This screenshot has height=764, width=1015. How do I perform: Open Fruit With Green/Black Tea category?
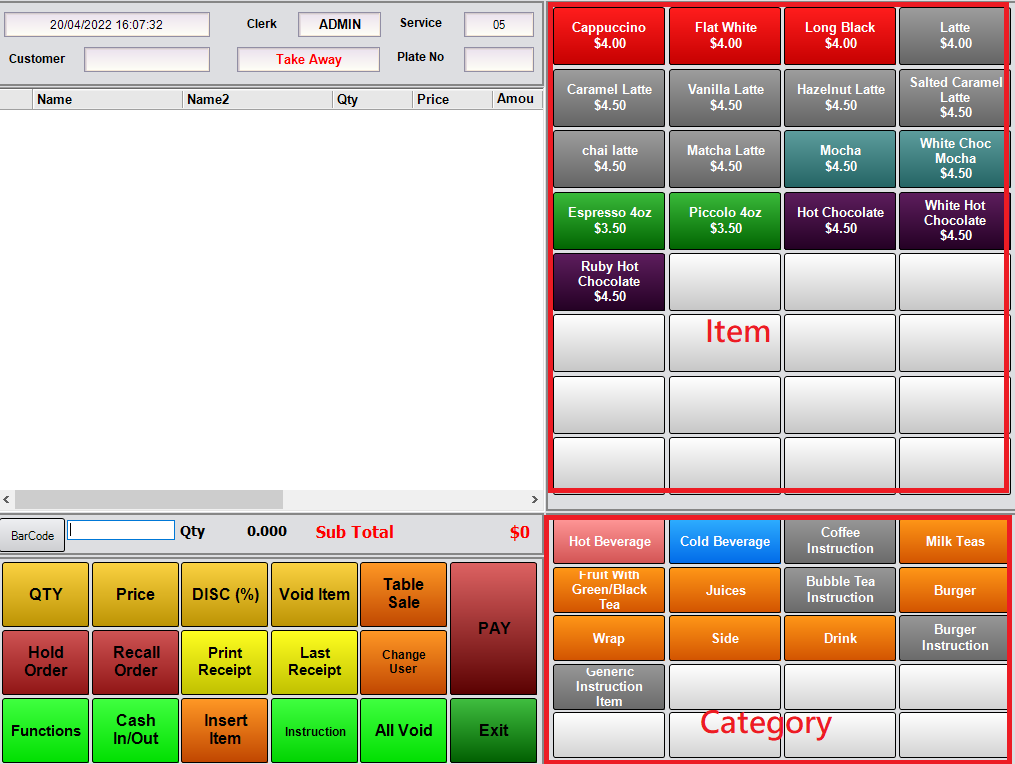point(609,590)
